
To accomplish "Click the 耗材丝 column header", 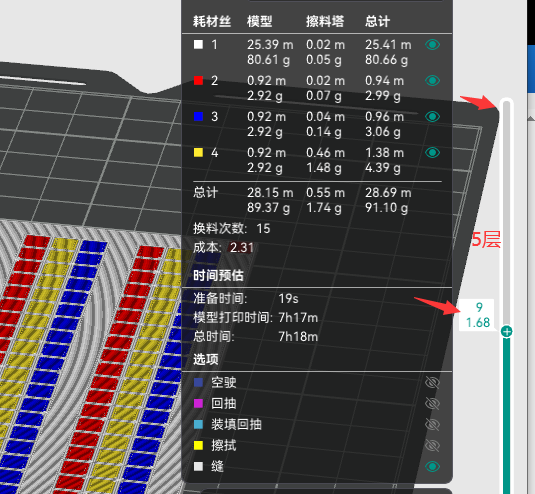I will 212,21.
